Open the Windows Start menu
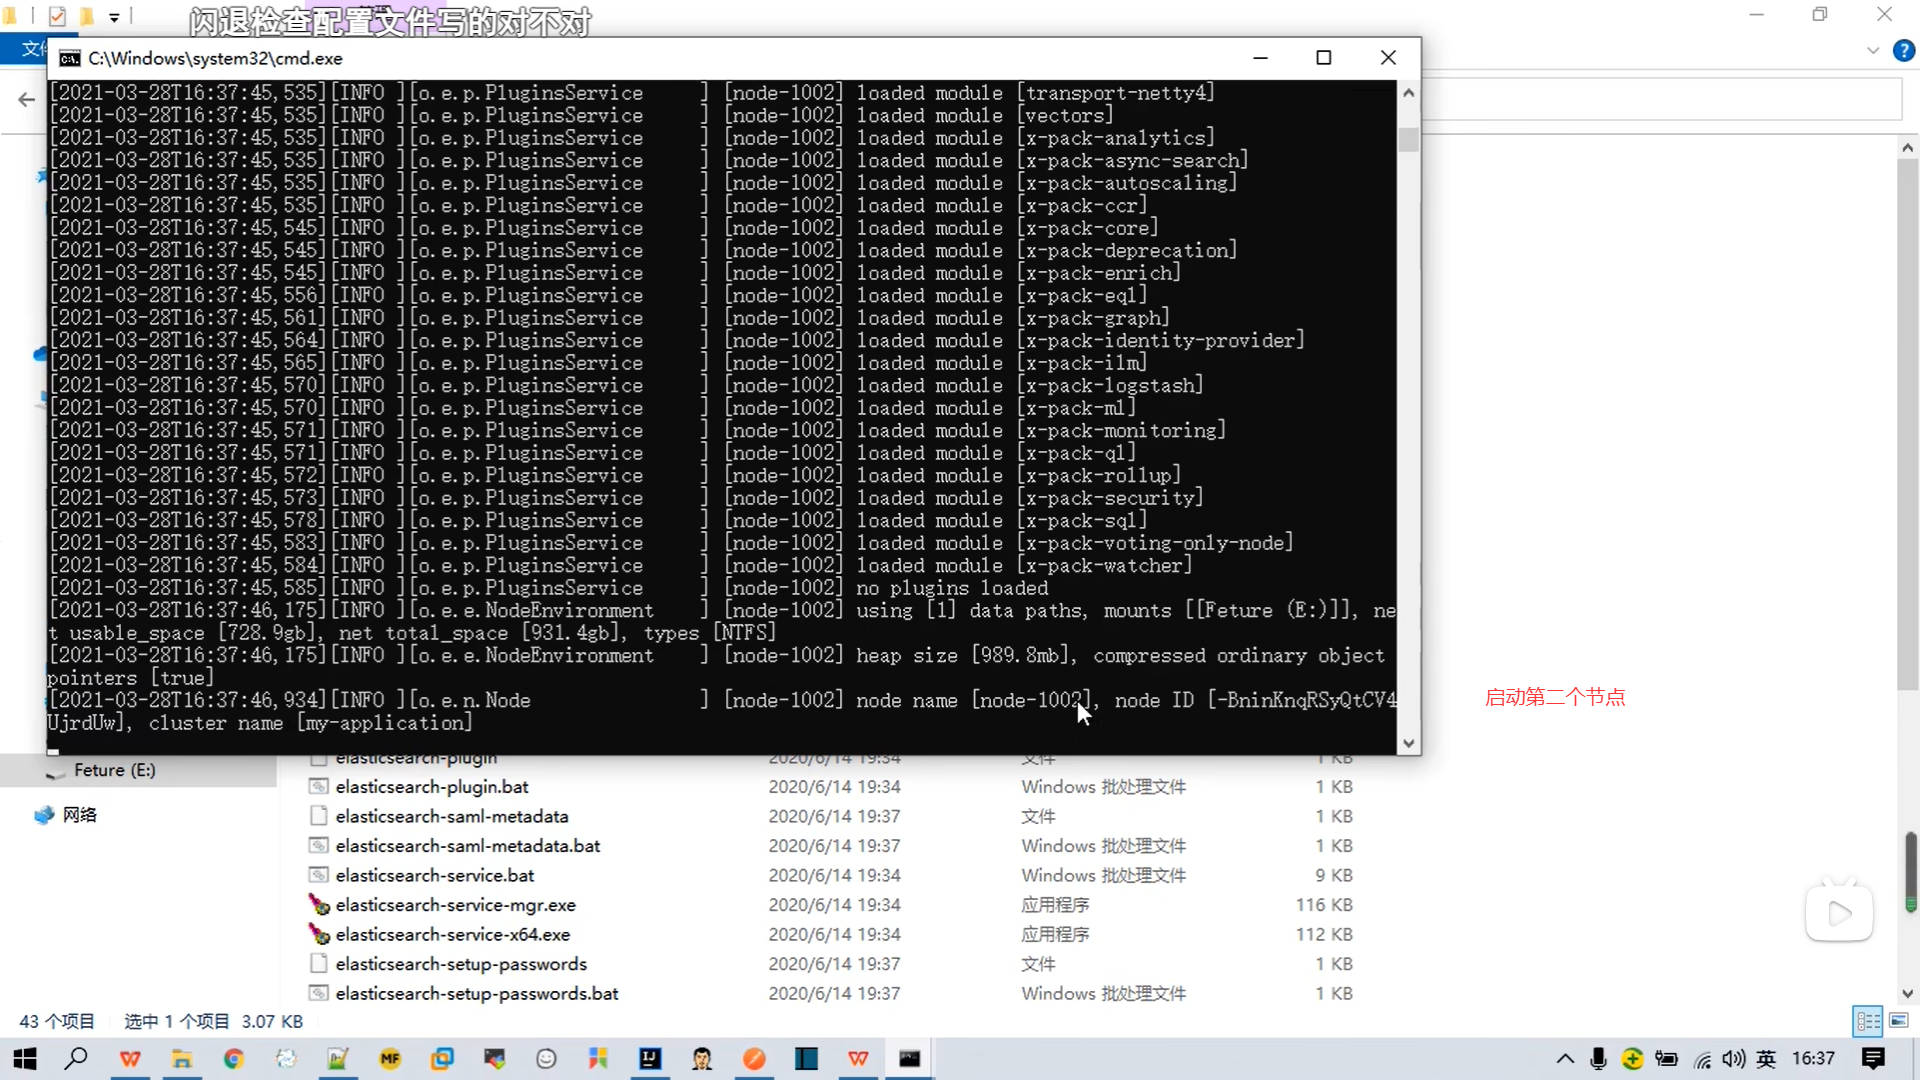The width and height of the screenshot is (1920, 1080). 25,1058
